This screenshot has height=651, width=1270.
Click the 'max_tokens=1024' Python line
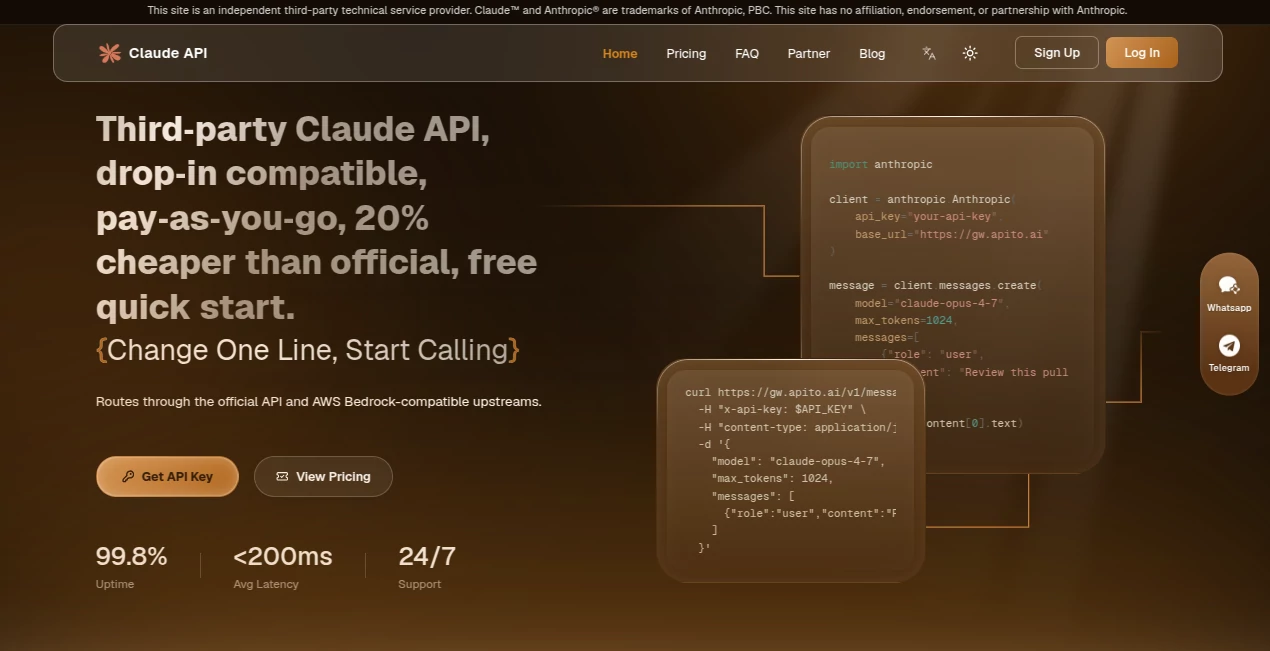coord(906,320)
